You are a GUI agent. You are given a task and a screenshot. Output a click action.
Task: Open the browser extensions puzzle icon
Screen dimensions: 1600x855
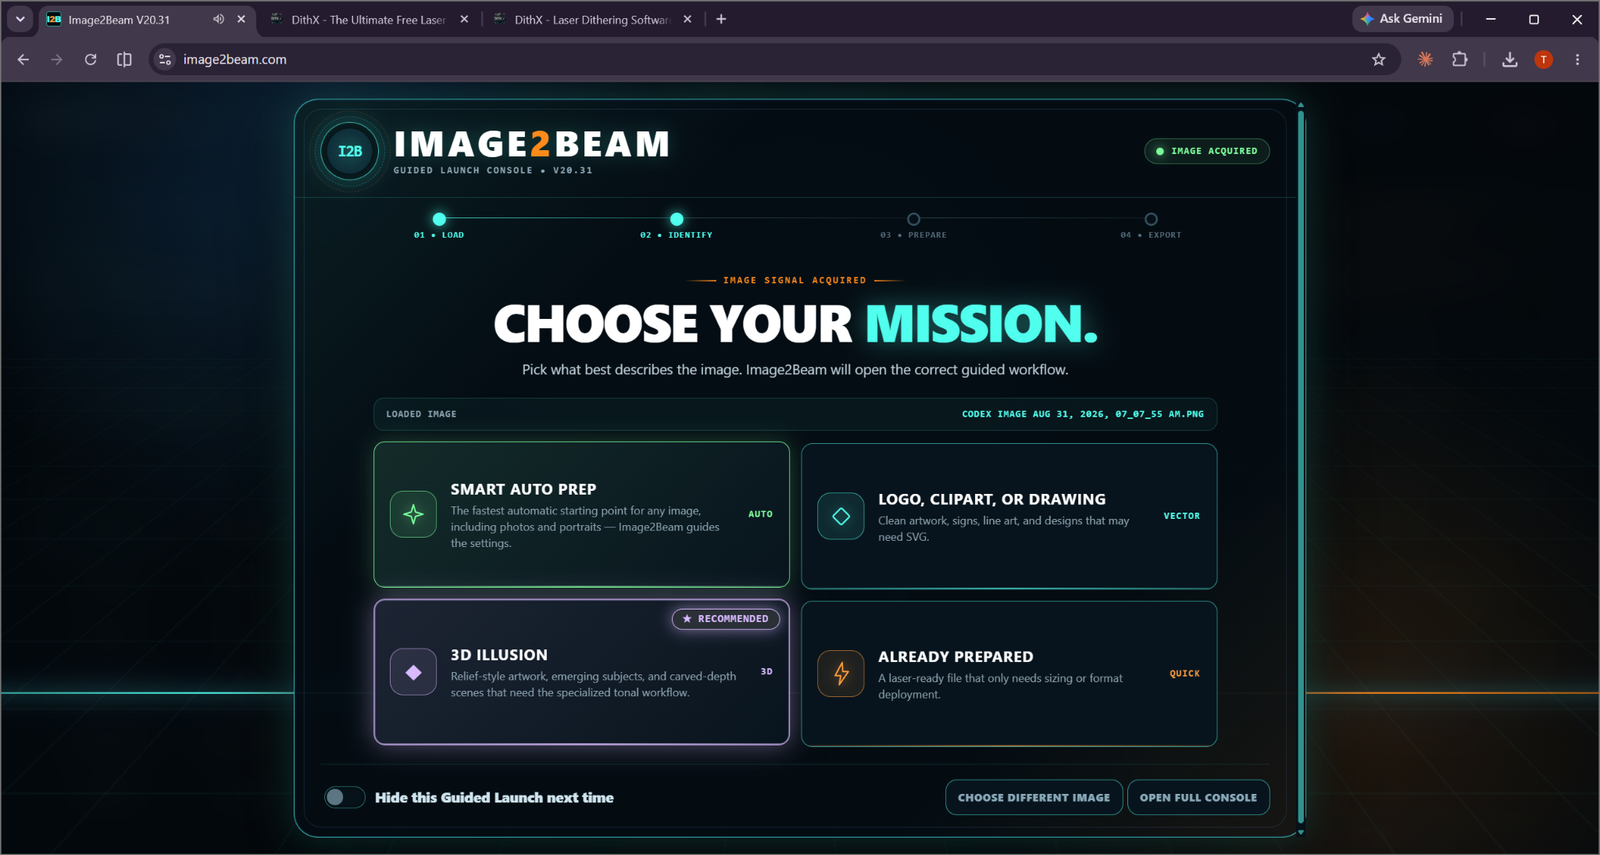1460,60
